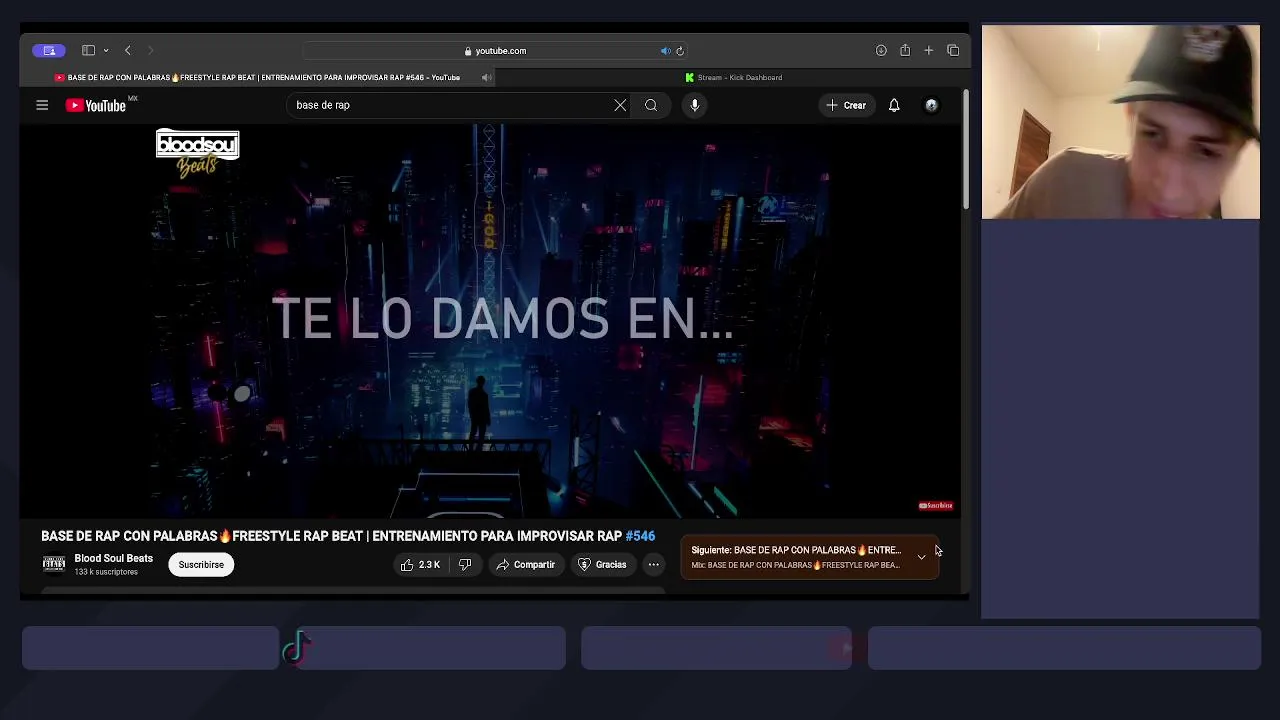Viewport: 1280px width, 720px height.
Task: Open the Blood Soul Beats channel name
Action: point(113,558)
